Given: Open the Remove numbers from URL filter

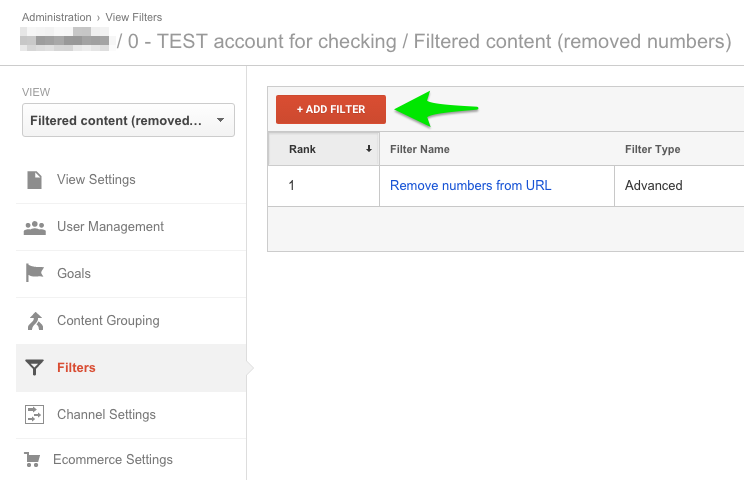Looking at the screenshot, I should pos(470,185).
